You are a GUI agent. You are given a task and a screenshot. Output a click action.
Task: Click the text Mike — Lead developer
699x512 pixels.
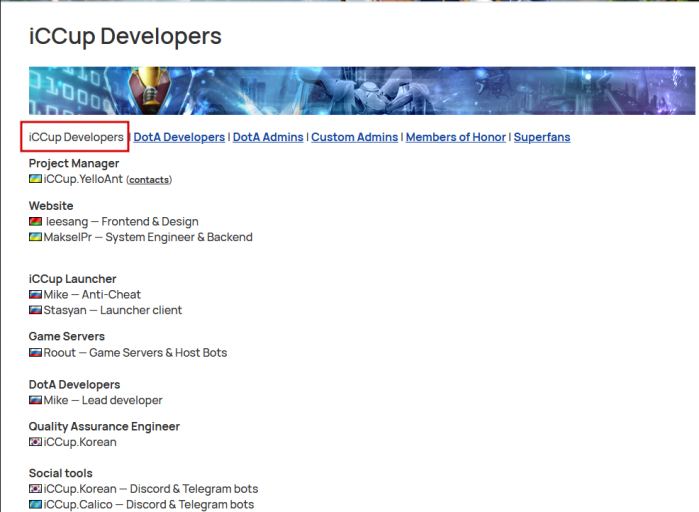pyautogui.click(x=103, y=400)
